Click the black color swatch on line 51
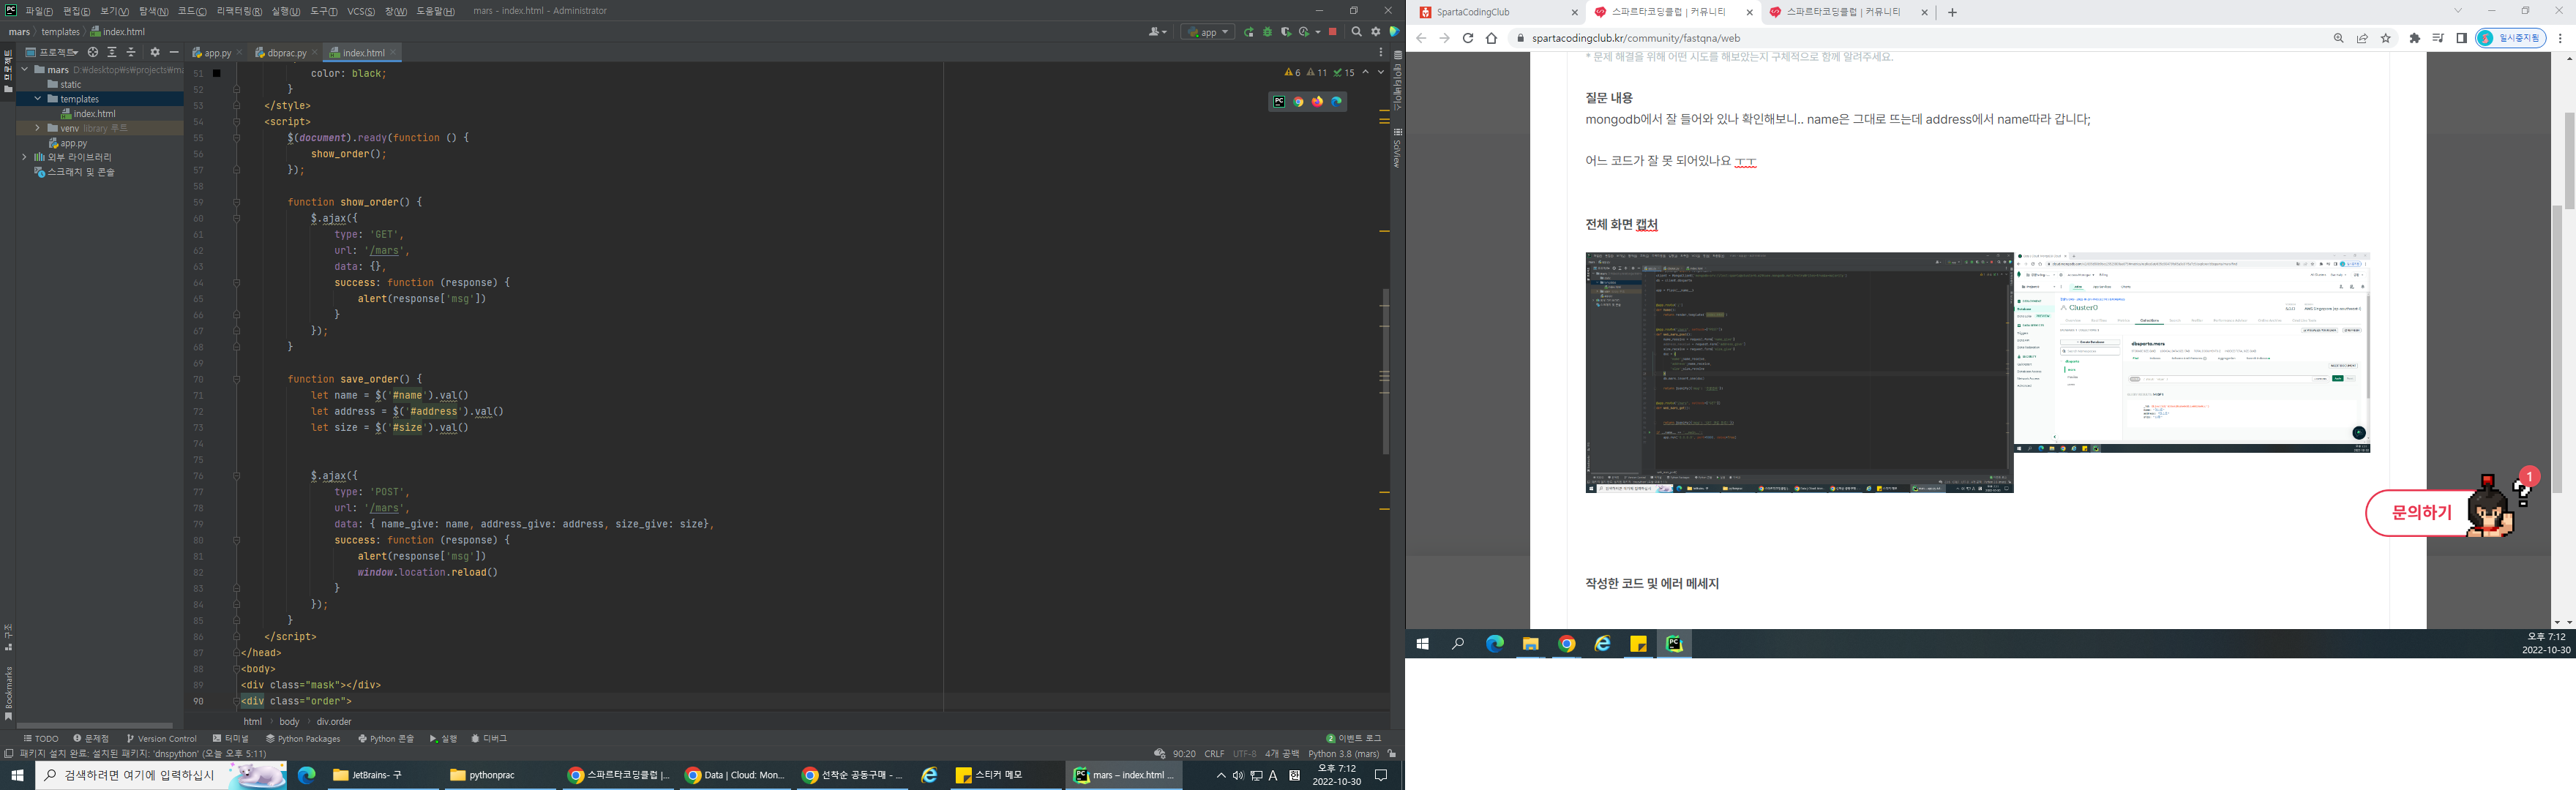Viewport: 2576px width, 790px height. click(216, 73)
